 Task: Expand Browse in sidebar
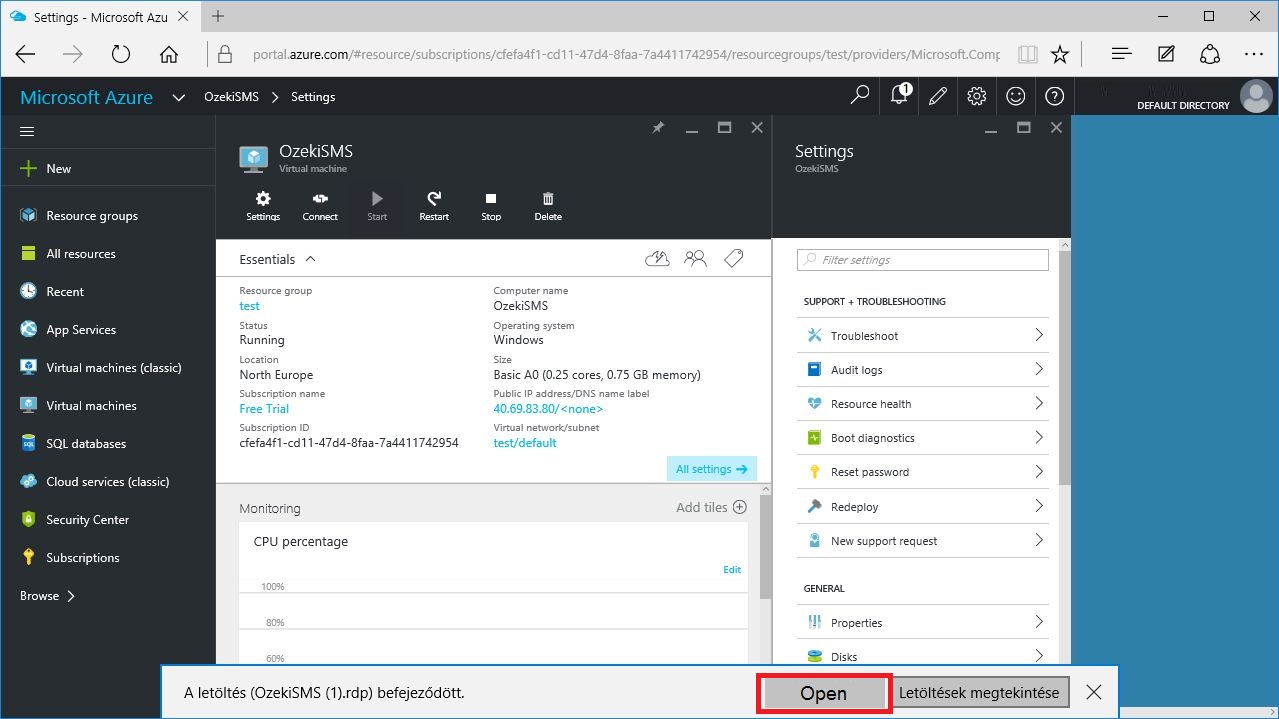(47, 596)
